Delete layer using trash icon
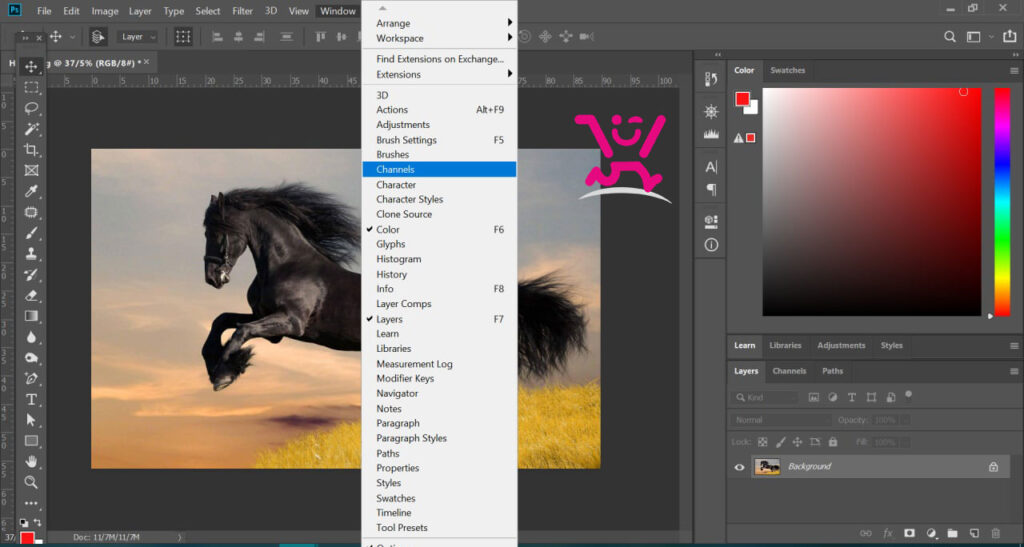Screen dimensions: 1024x547 coord(995,533)
